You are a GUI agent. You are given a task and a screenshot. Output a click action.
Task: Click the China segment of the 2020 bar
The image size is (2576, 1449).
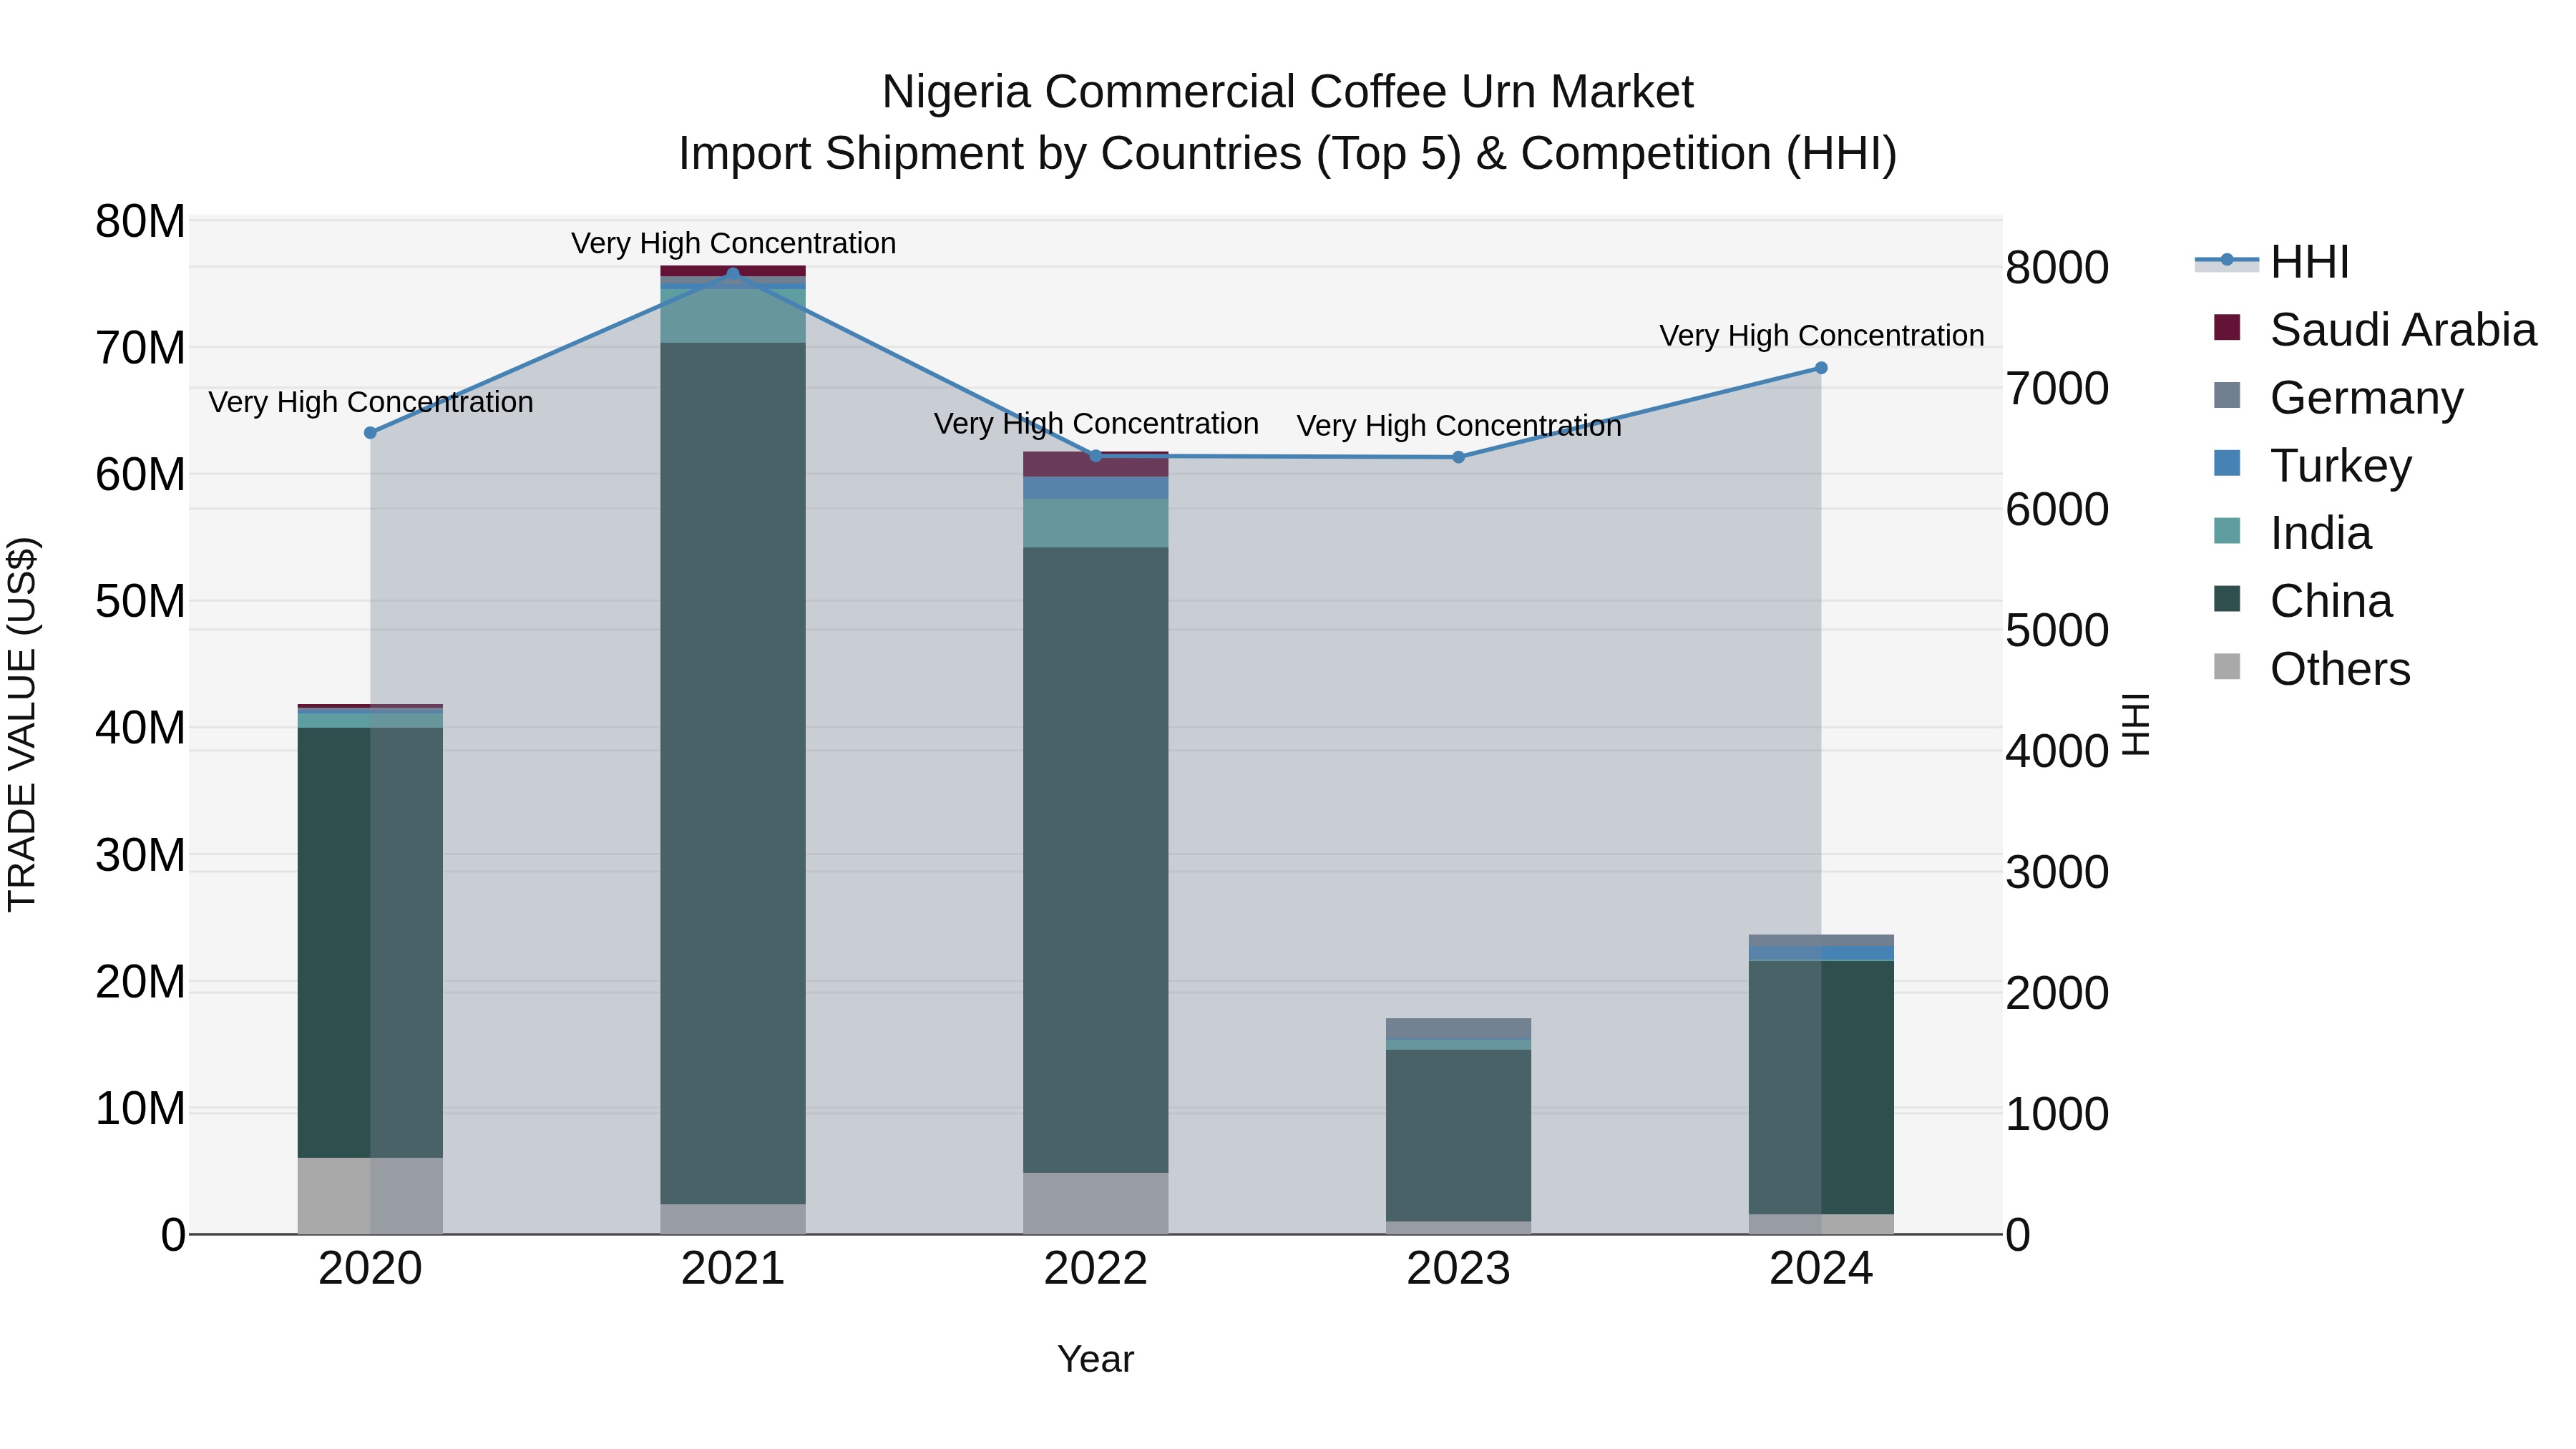[370, 942]
